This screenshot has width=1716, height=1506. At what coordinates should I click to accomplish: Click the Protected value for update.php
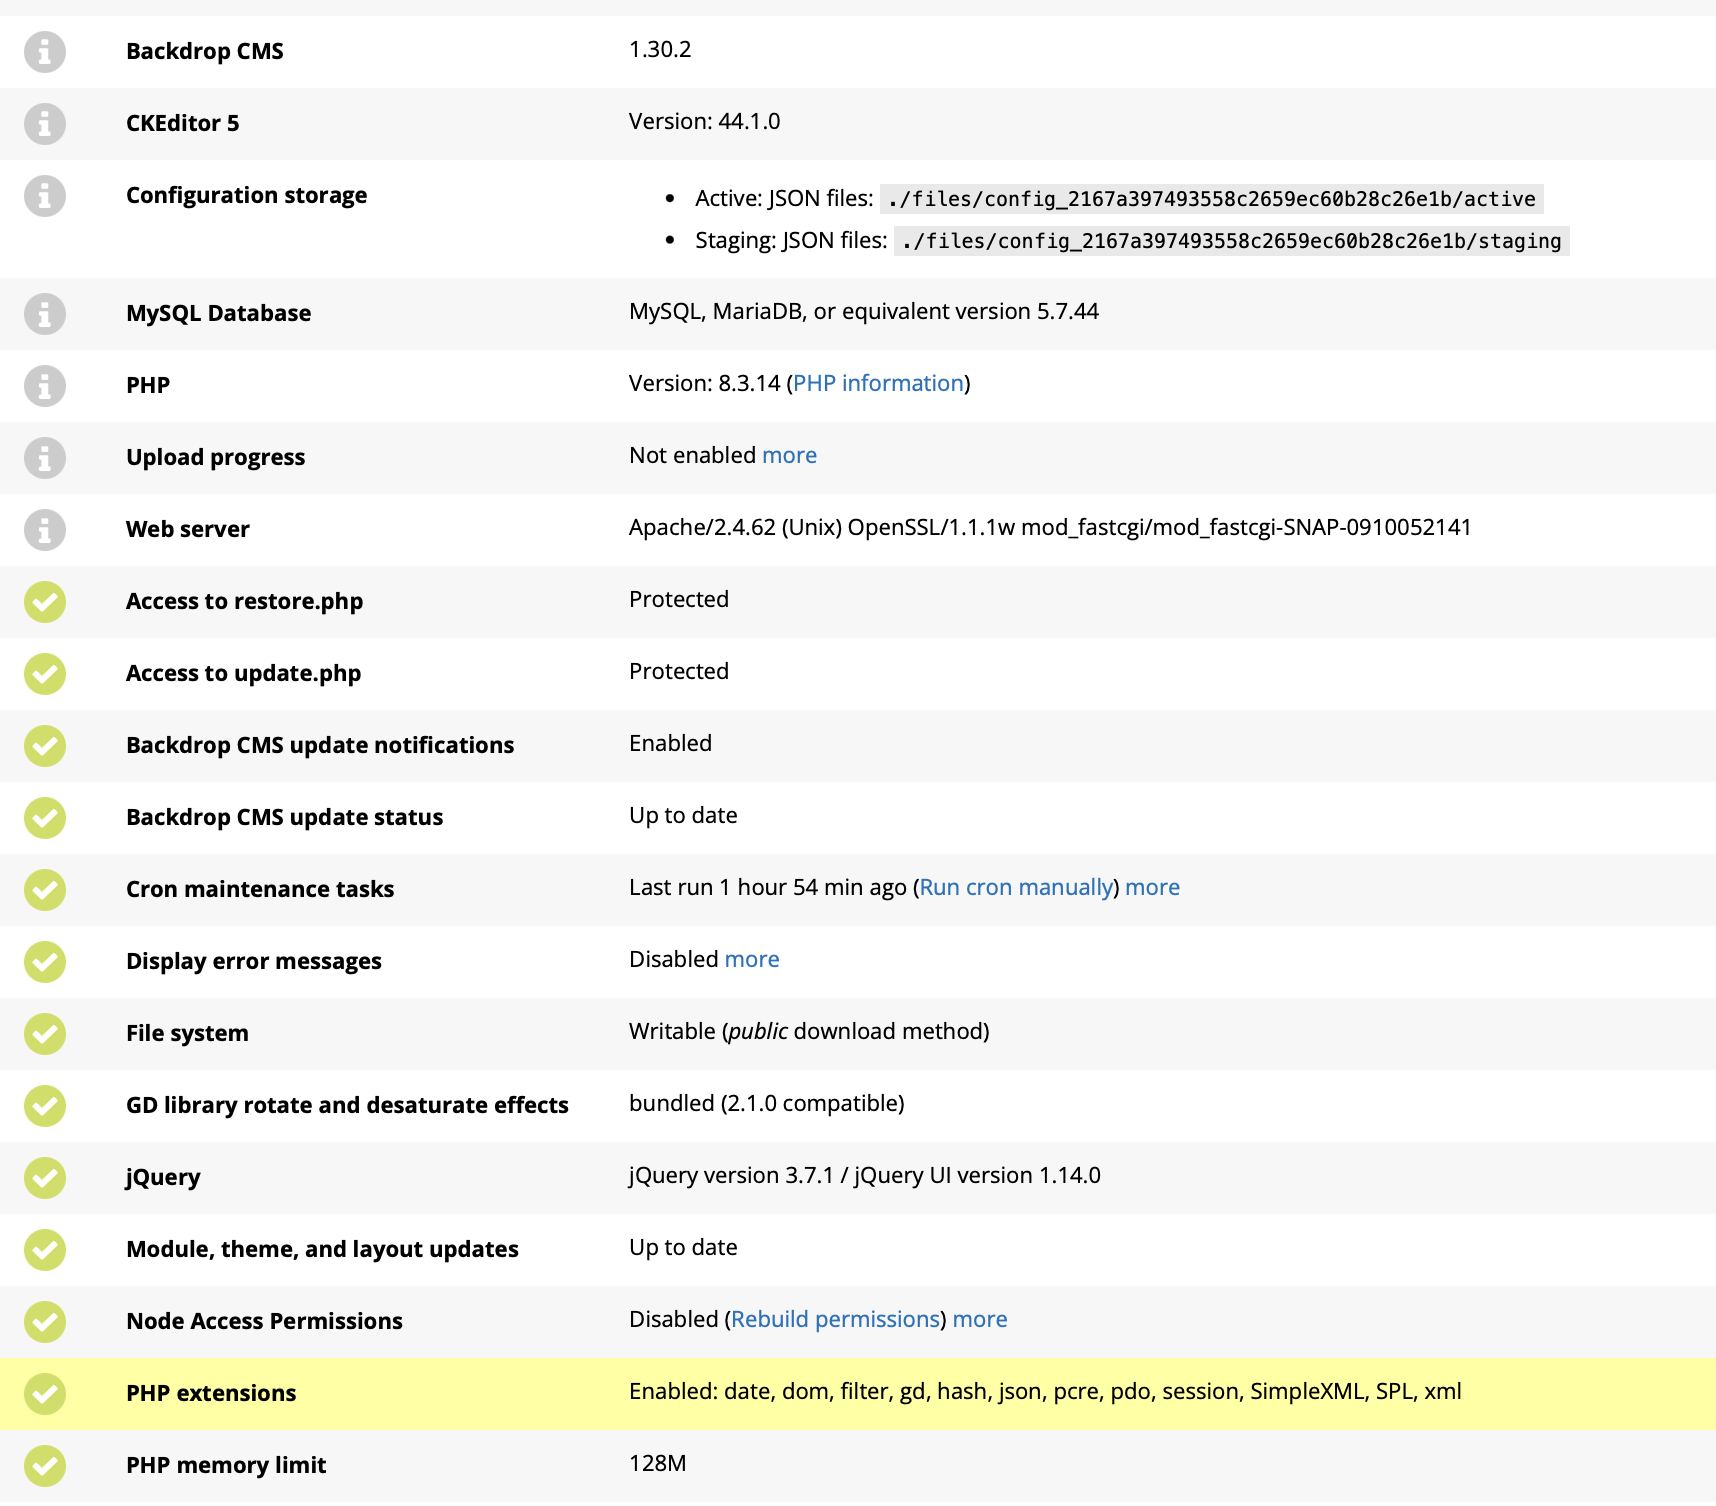tap(679, 672)
